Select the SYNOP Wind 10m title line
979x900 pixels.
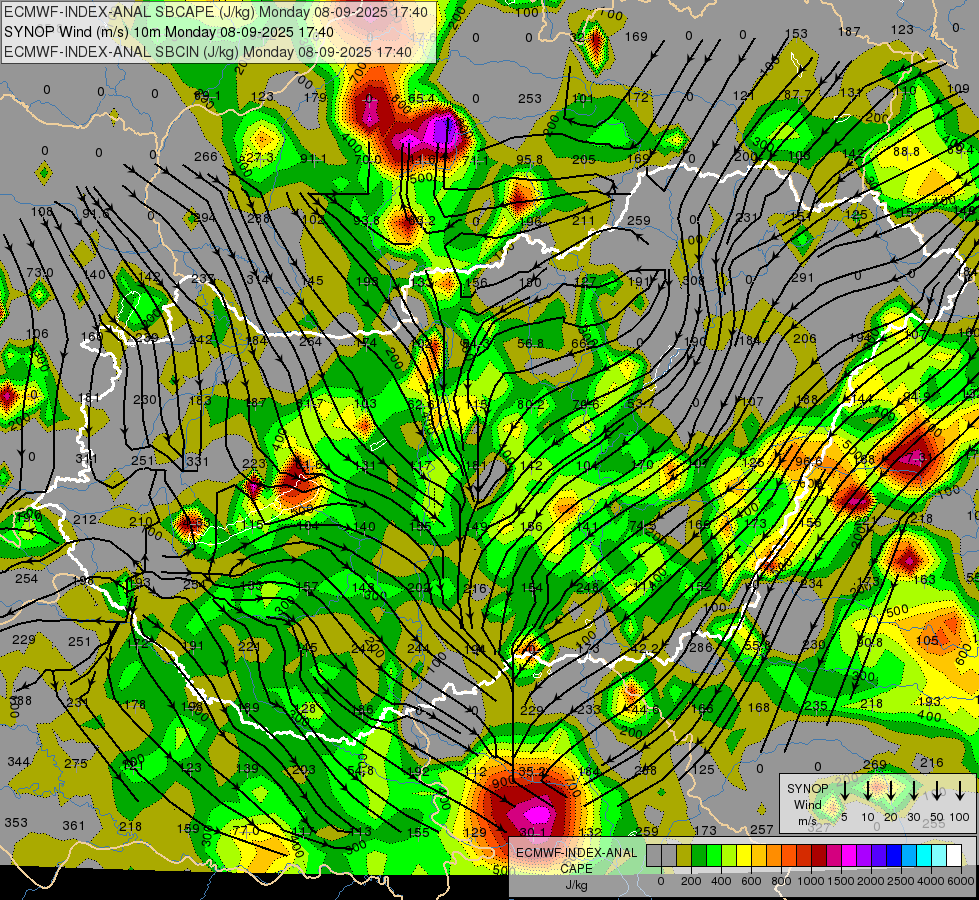point(169,32)
